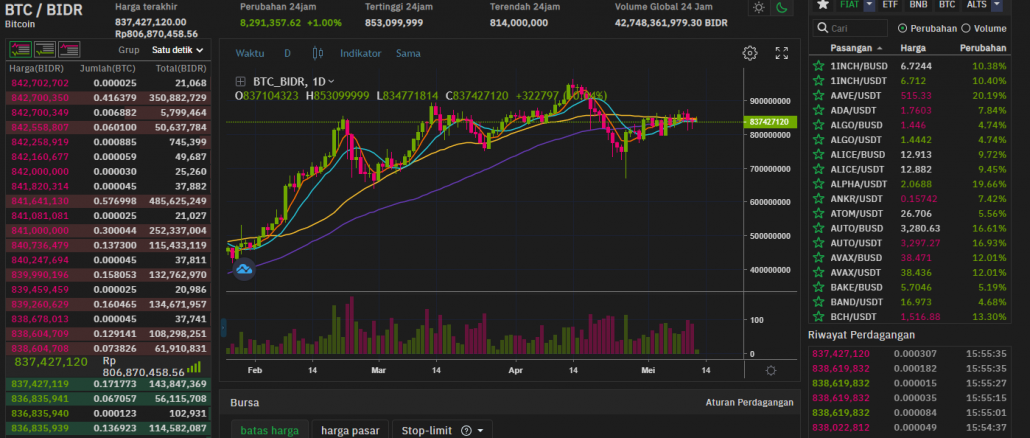Select the 837,427,119 buy order row
Viewport: 1030px width, 438px height.
click(x=108, y=383)
